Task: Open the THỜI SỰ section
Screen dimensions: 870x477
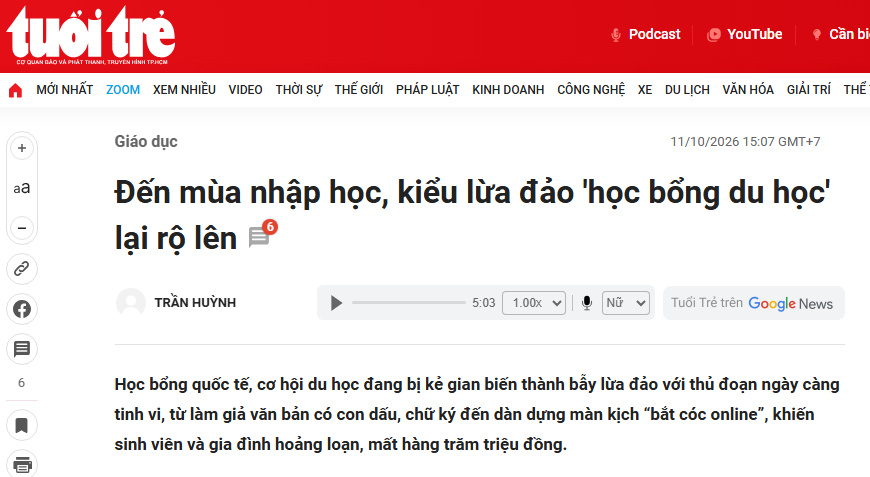Action: [x=299, y=90]
